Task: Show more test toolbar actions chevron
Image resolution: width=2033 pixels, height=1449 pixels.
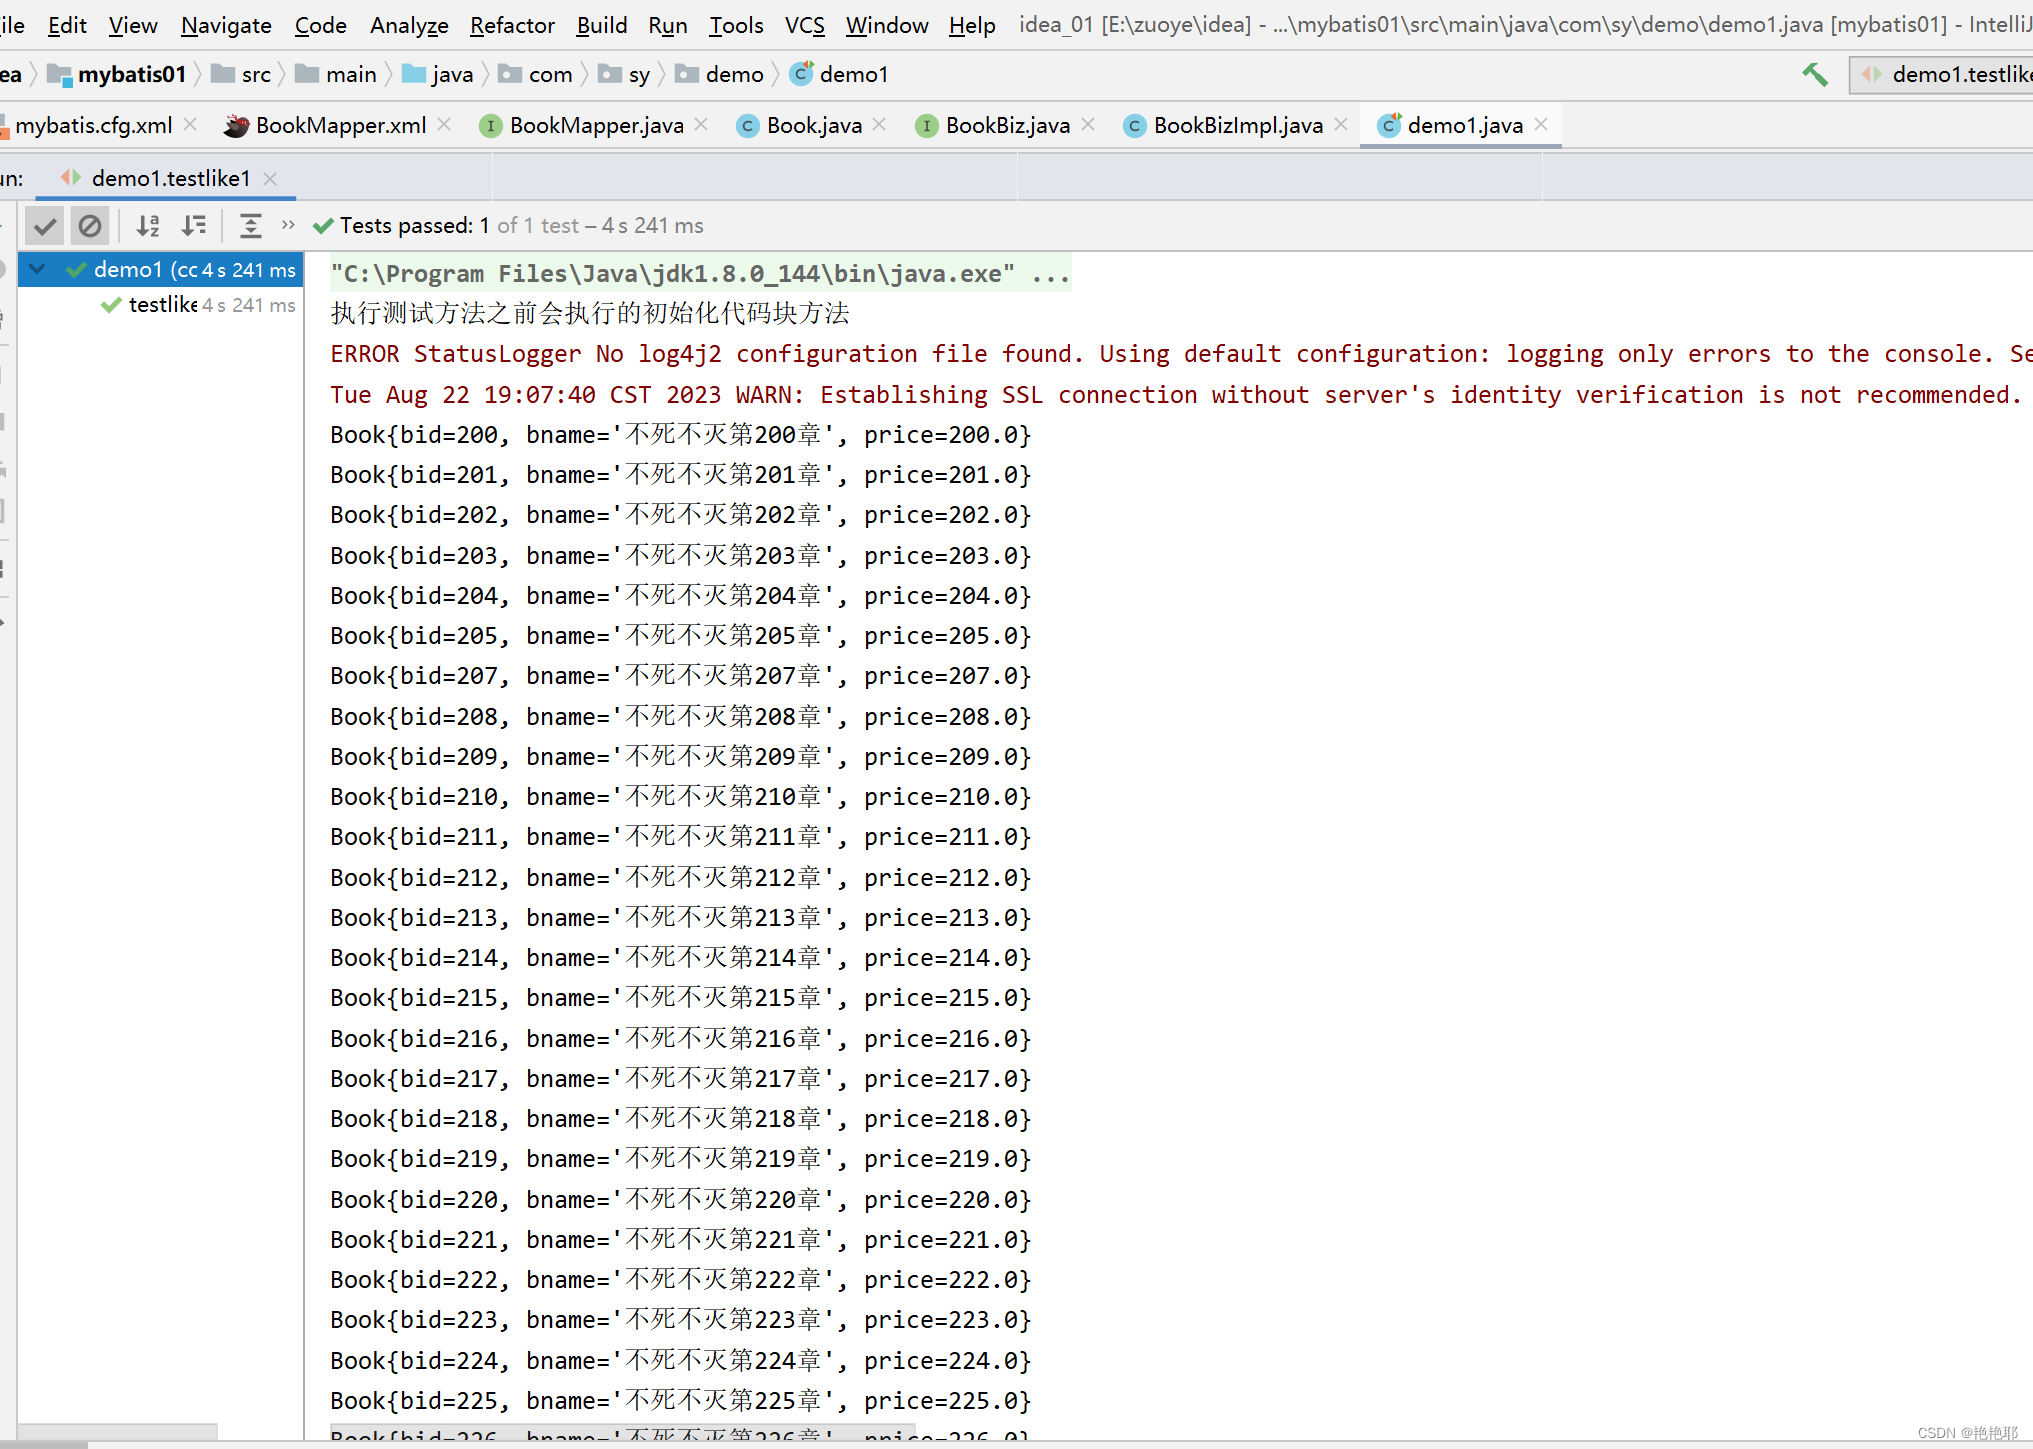Action: (288, 226)
